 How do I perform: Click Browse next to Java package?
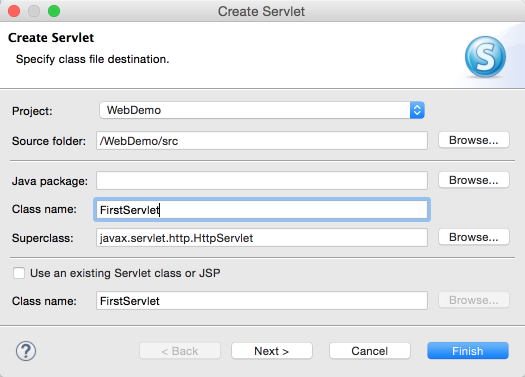point(473,180)
